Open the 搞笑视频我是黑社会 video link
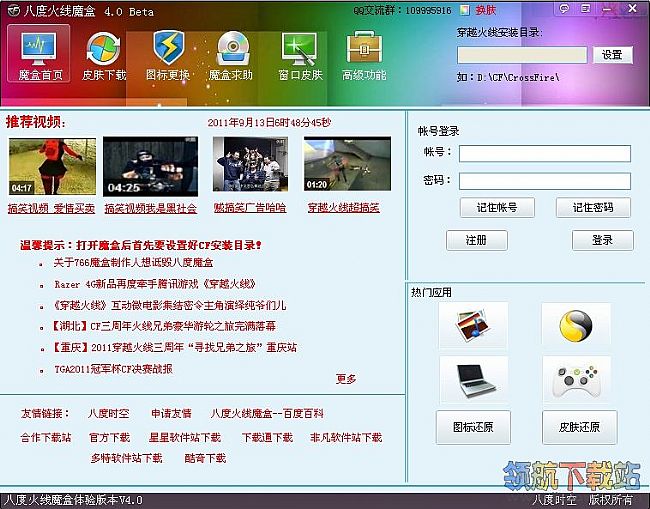The height and width of the screenshot is (509, 650). pos(150,208)
